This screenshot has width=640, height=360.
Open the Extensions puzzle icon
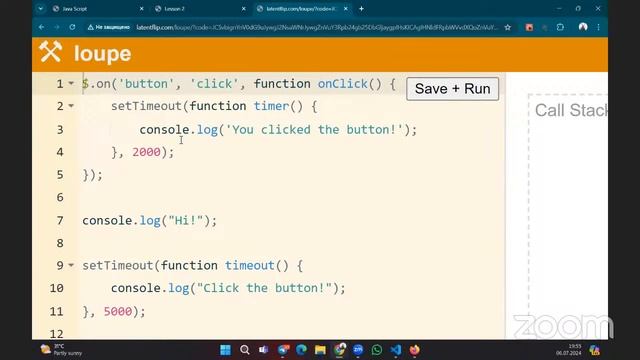coord(560,27)
